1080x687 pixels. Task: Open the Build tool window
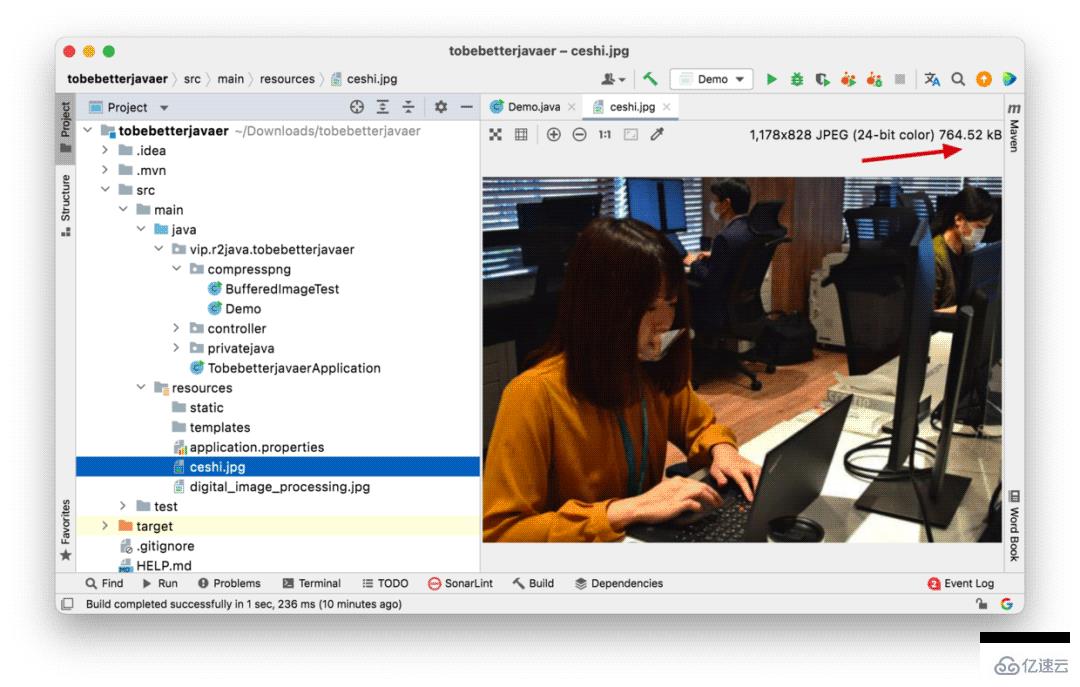(533, 583)
